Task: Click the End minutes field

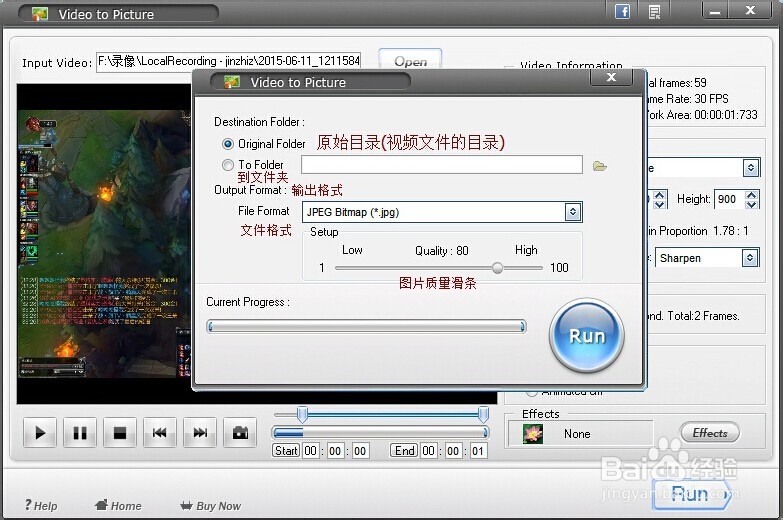Action: point(453,451)
